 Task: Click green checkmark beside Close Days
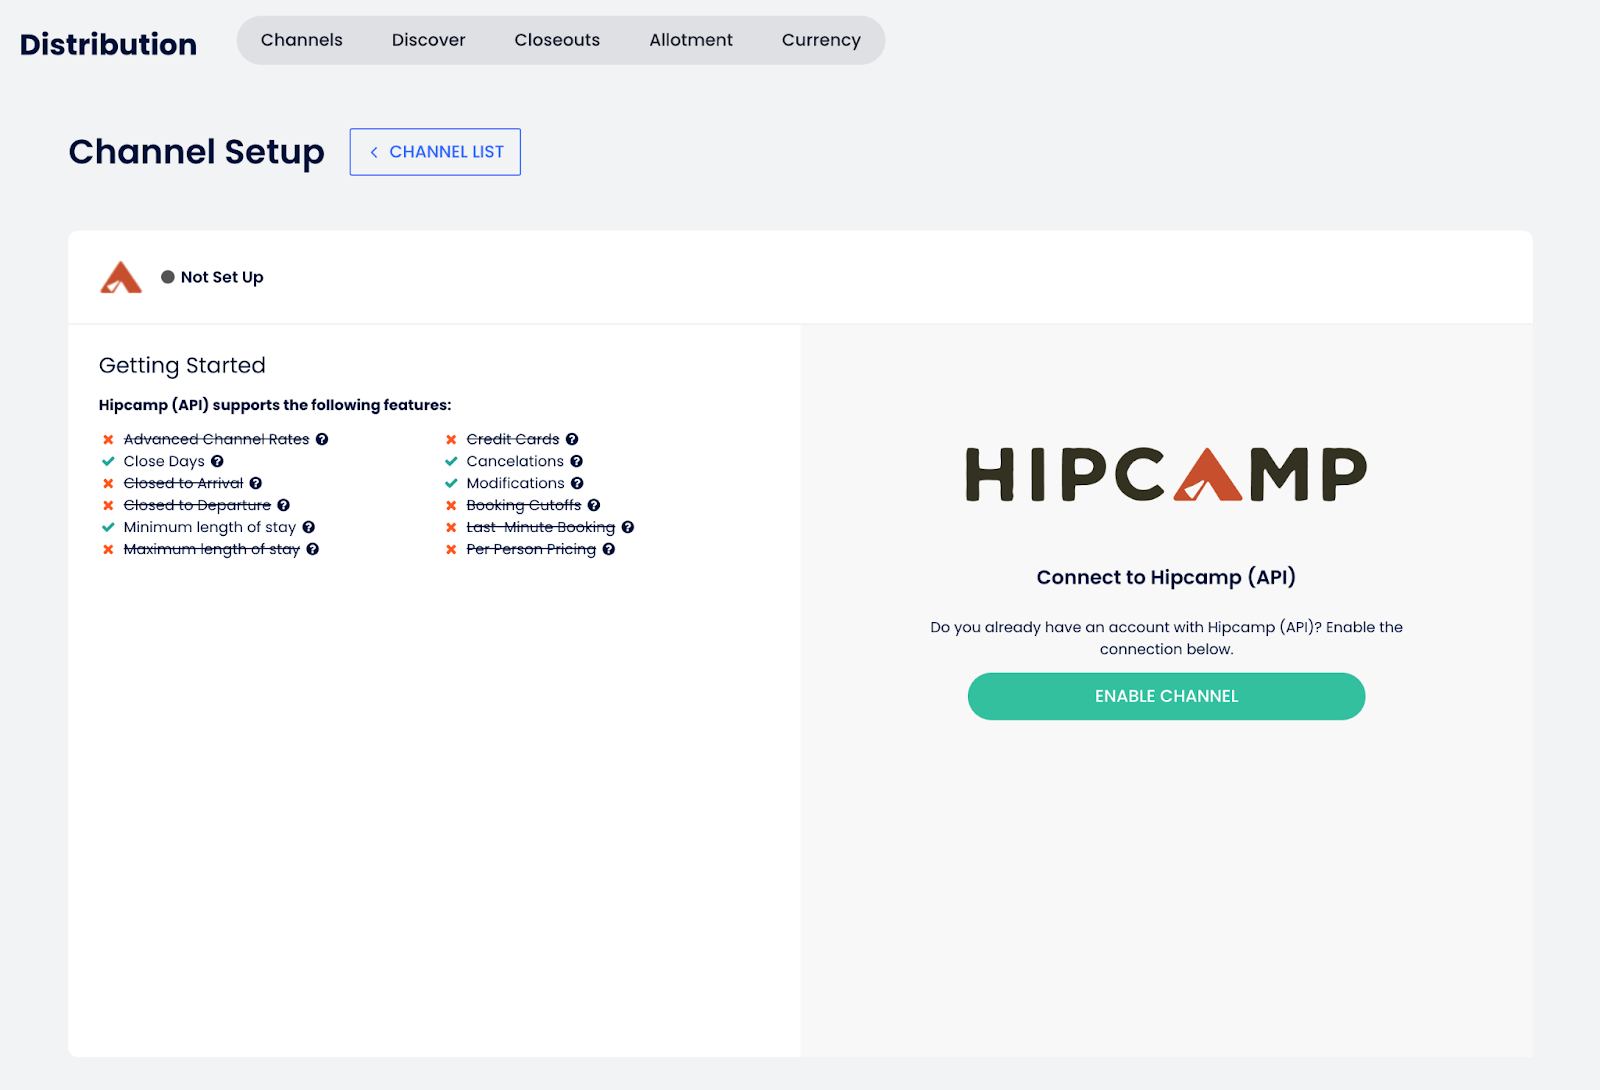108,461
